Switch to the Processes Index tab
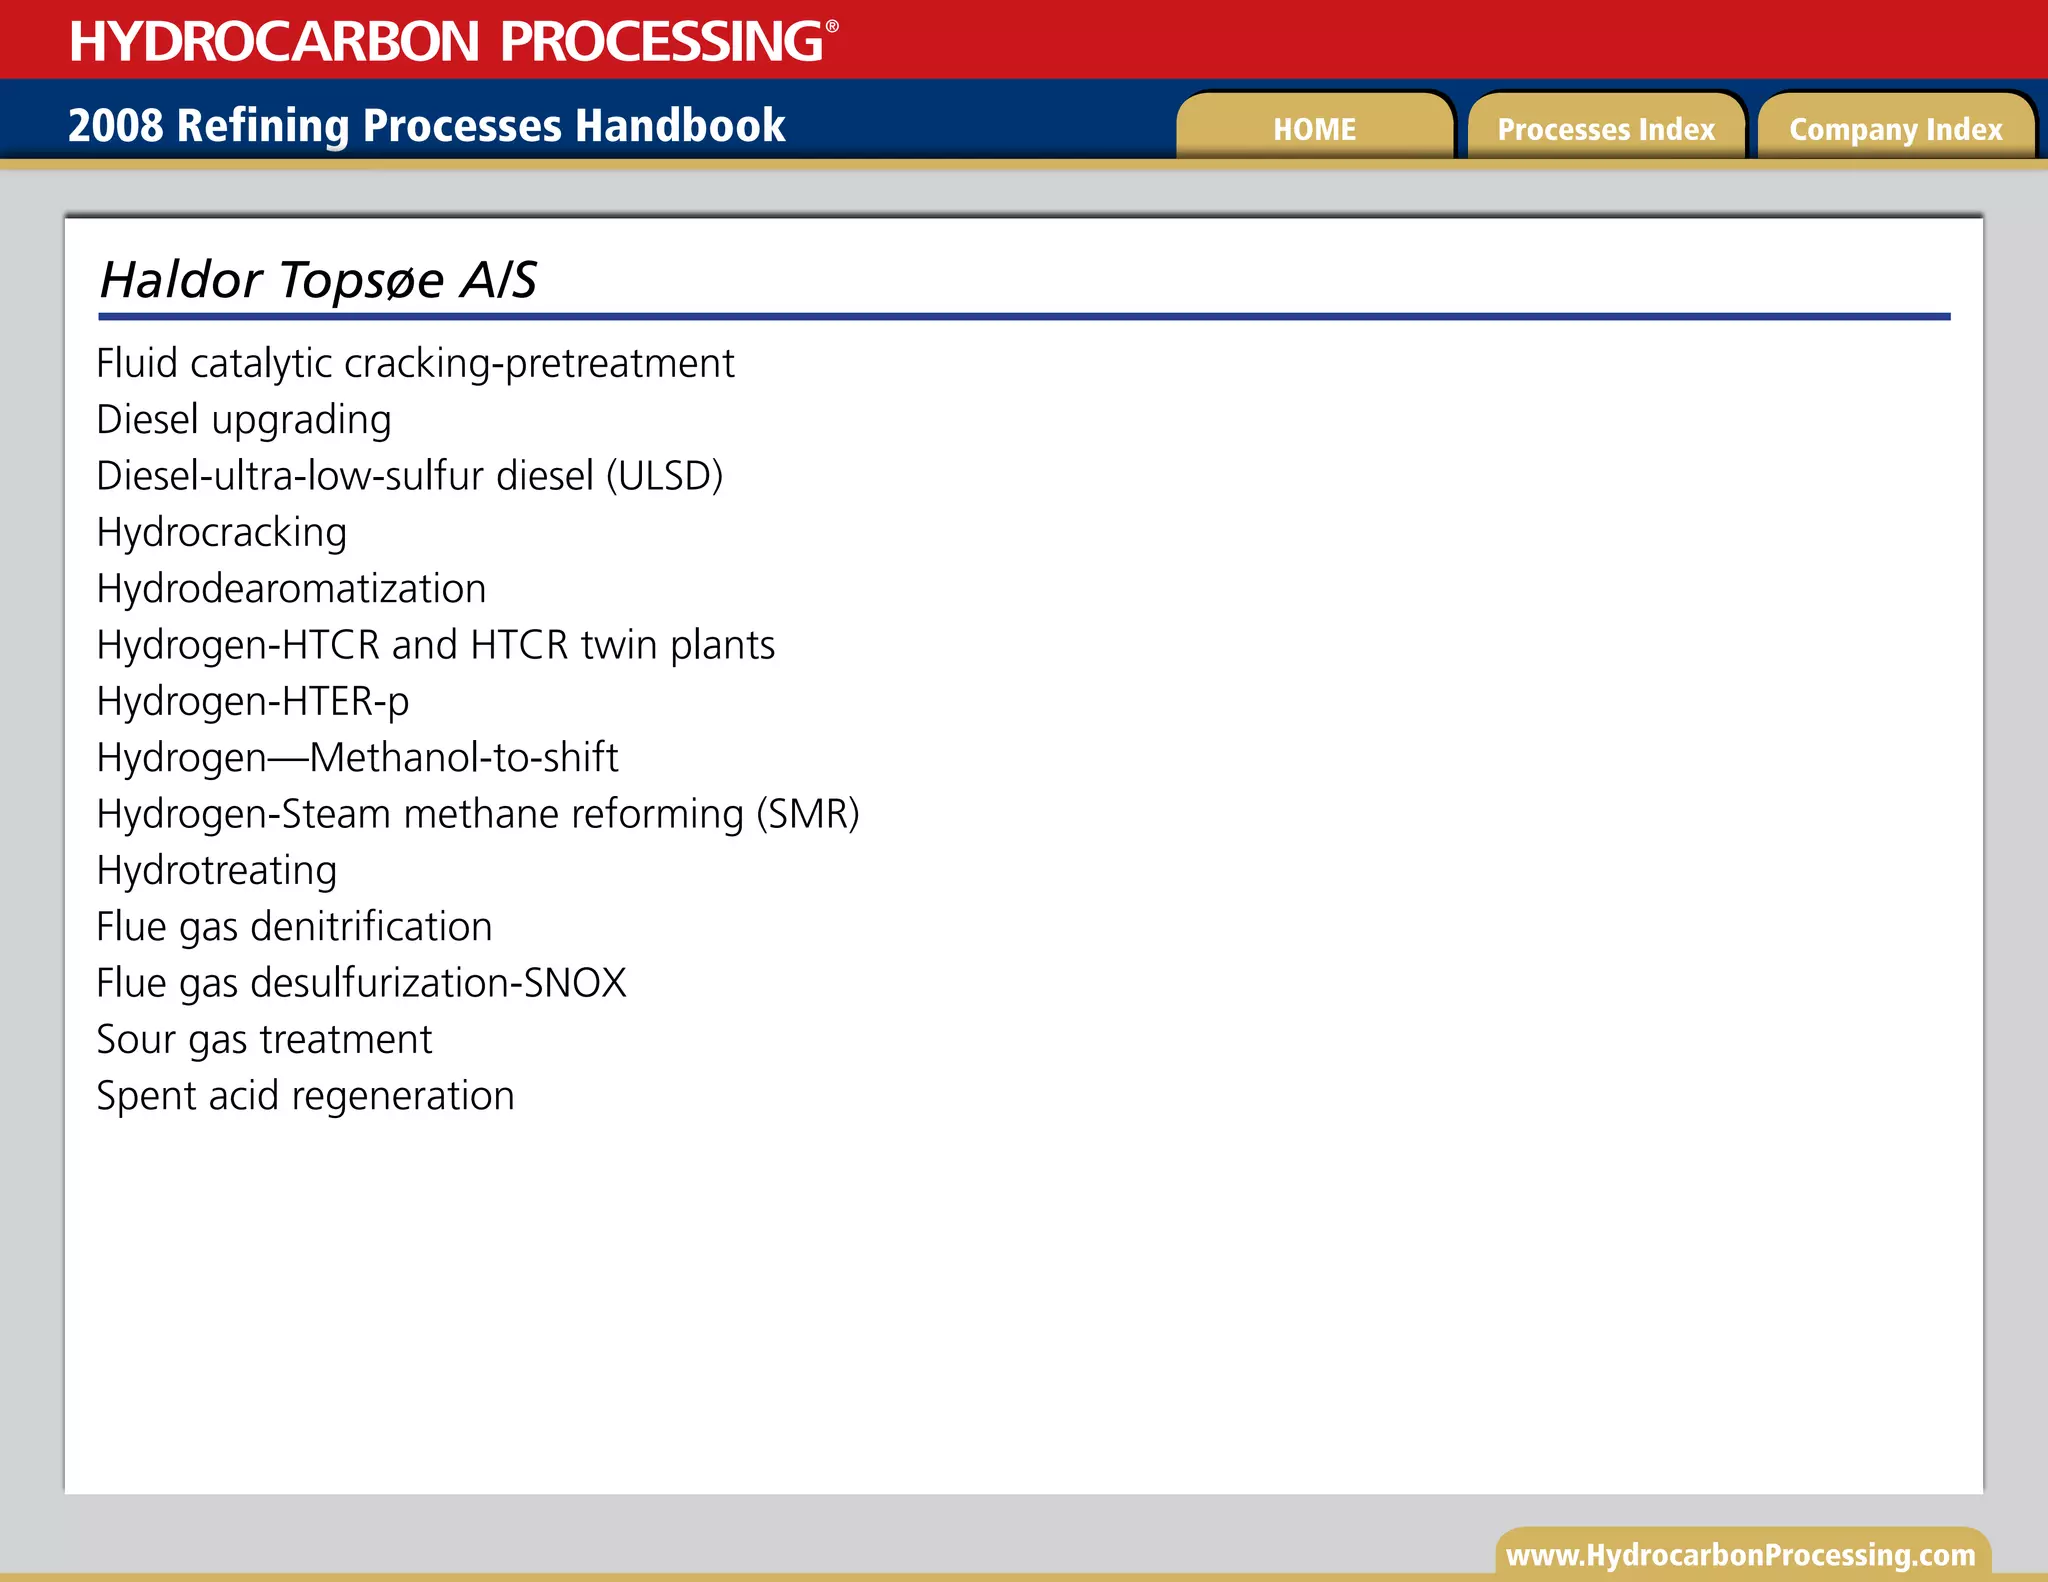Image resolution: width=2048 pixels, height=1582 pixels. point(1605,129)
